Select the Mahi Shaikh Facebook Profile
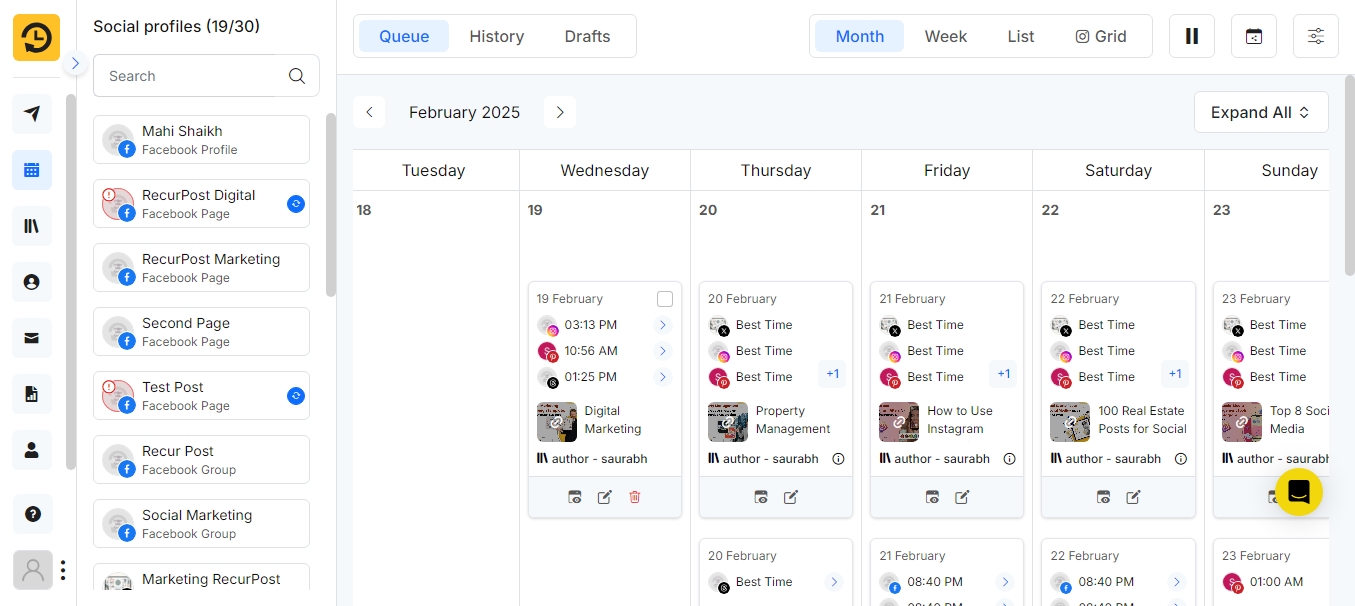Image resolution: width=1355 pixels, height=606 pixels. click(201, 139)
